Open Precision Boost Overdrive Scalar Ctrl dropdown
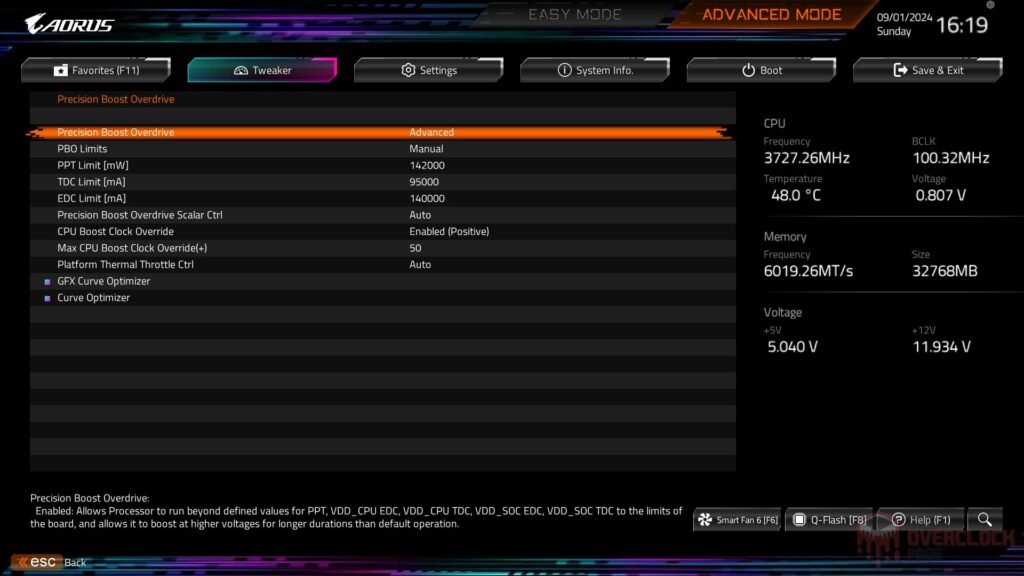1024x576 pixels. [x=420, y=214]
